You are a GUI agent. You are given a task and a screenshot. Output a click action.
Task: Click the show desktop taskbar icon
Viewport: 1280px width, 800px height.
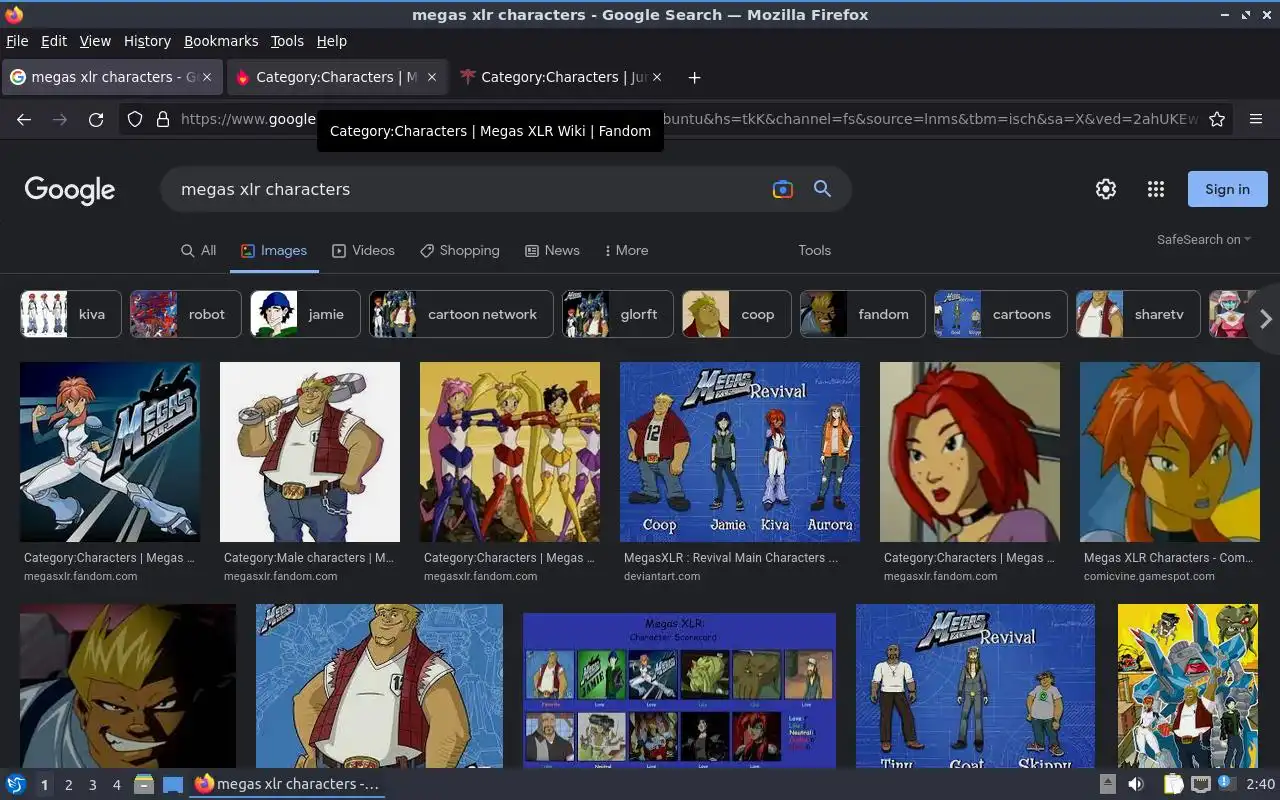(173, 785)
